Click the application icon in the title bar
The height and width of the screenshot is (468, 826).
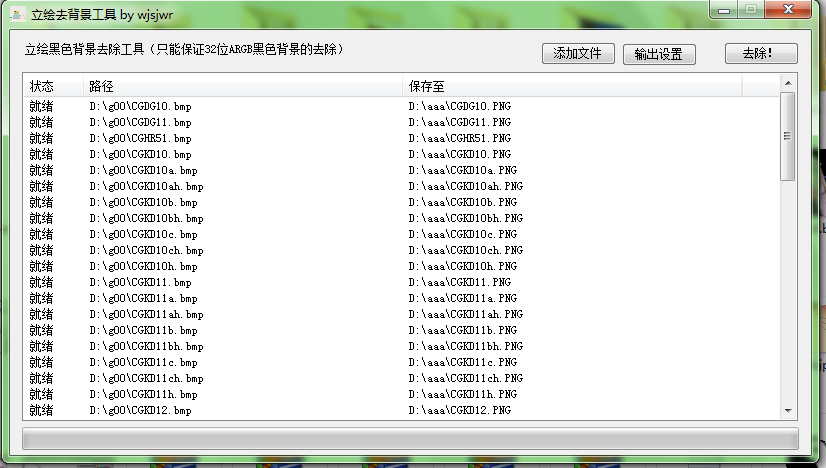tap(17, 14)
